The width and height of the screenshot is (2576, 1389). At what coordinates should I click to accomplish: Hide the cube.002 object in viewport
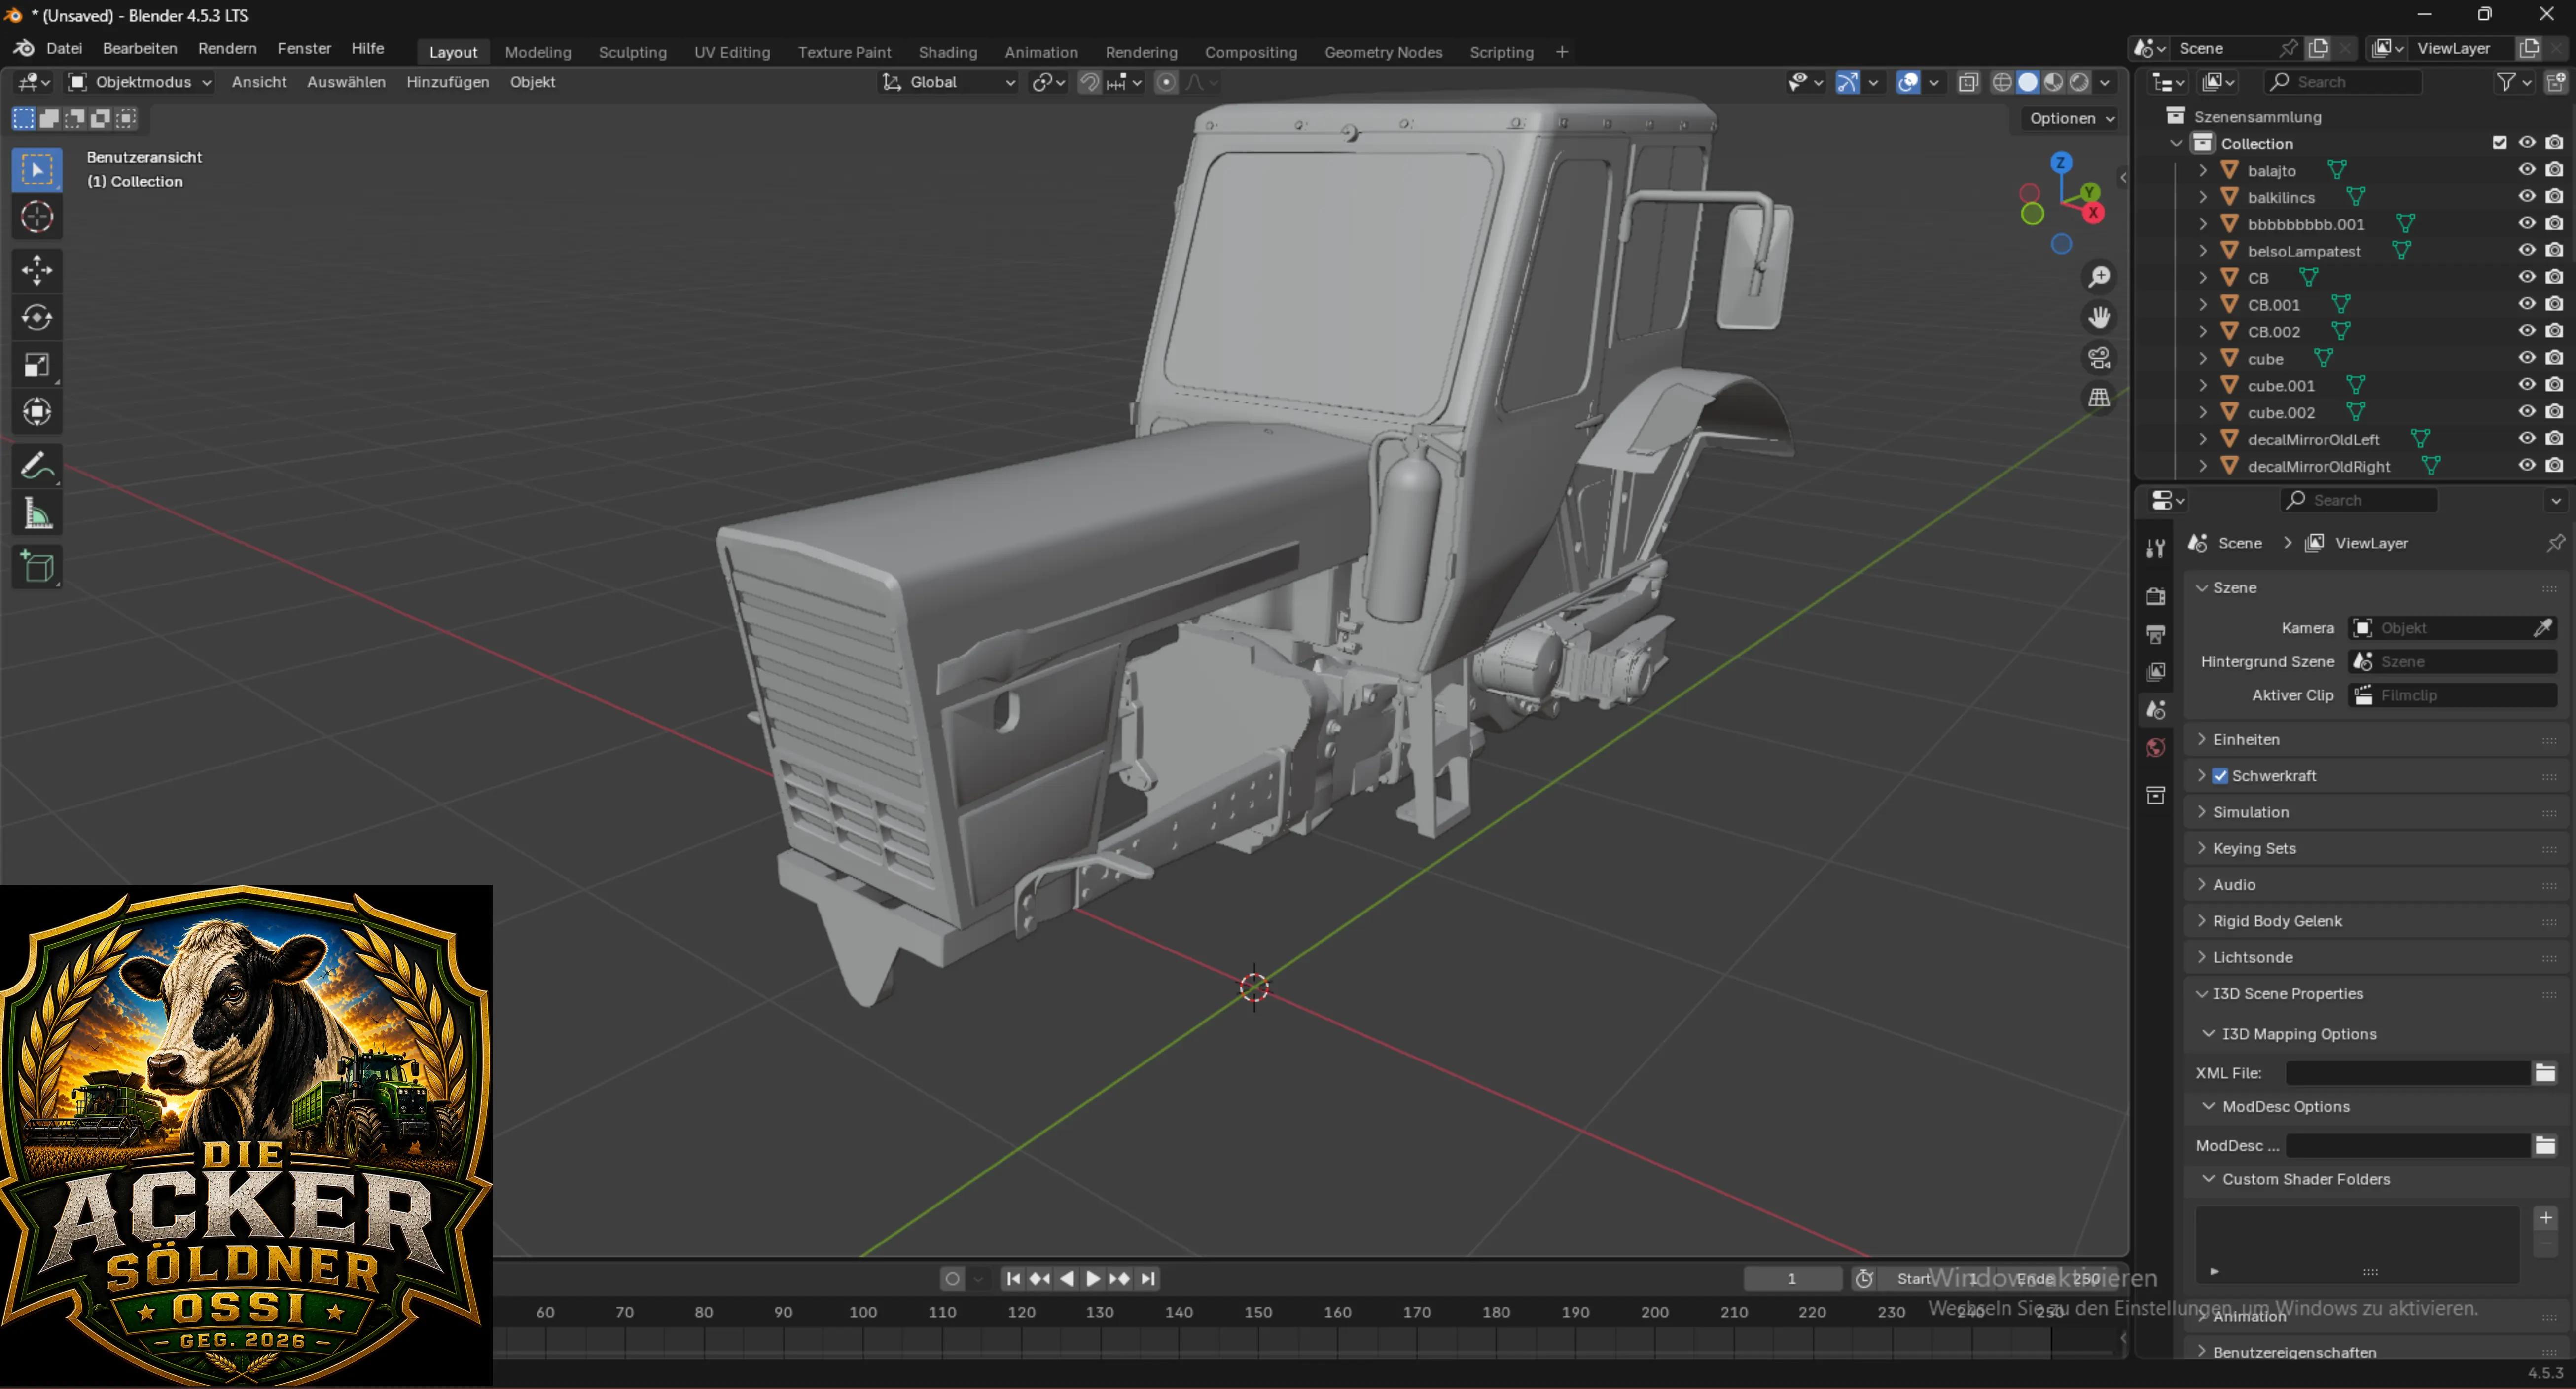pos(2527,412)
